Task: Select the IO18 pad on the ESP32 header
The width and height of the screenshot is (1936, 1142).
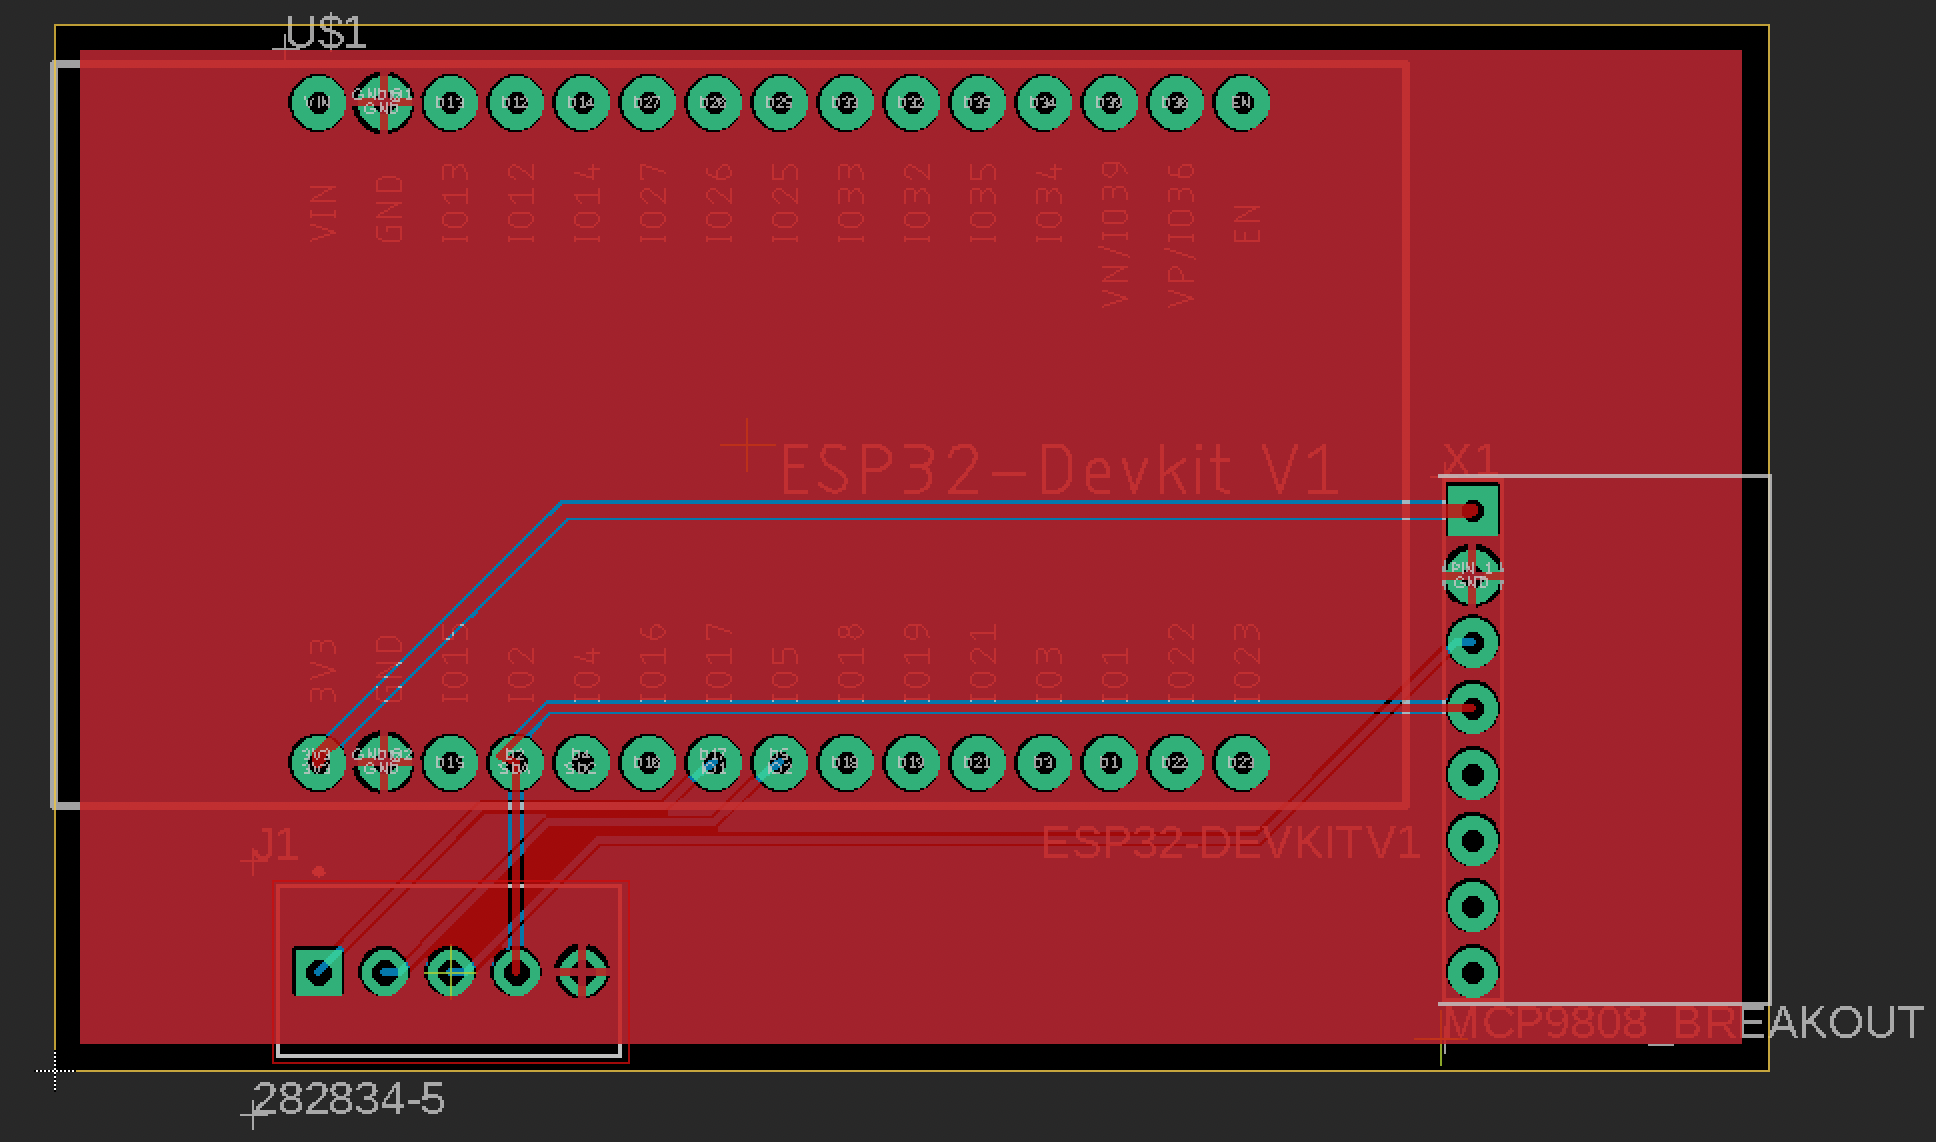Action: pyautogui.click(x=846, y=763)
